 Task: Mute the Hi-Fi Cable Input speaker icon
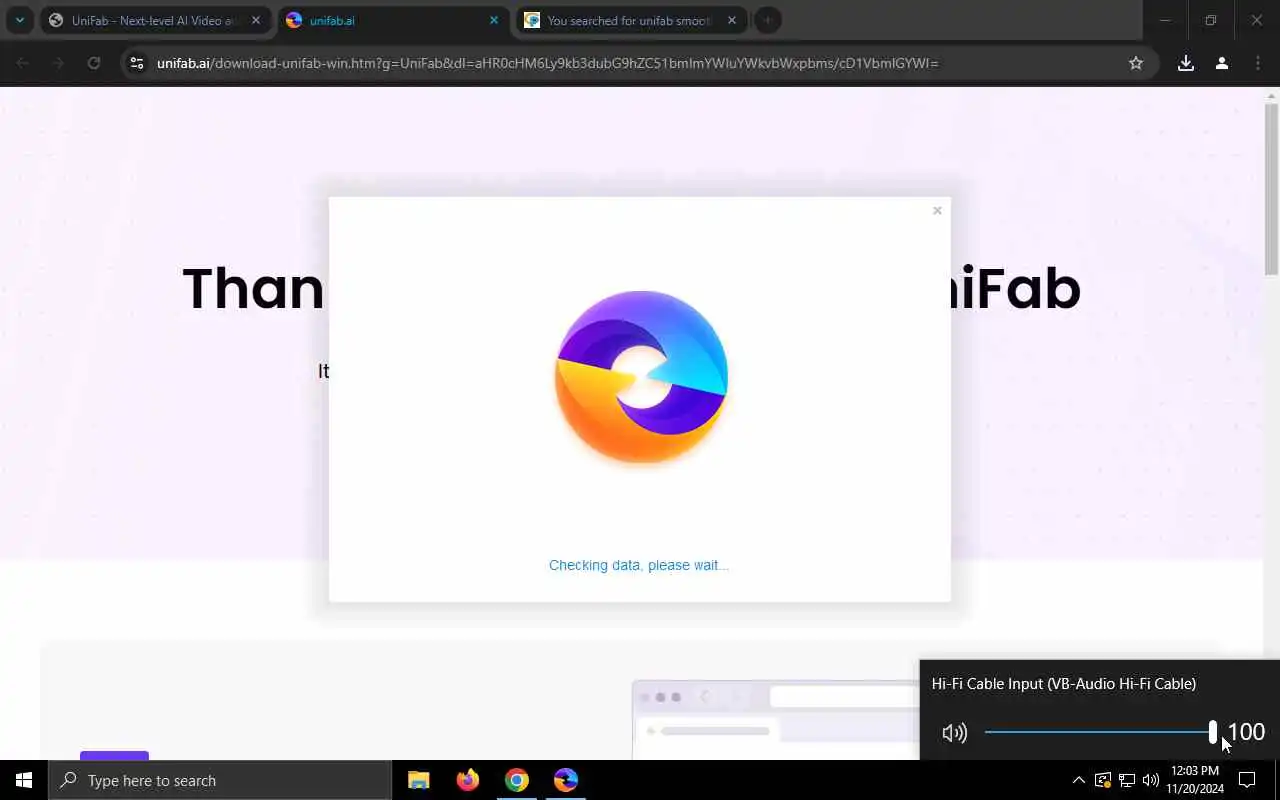coord(954,733)
